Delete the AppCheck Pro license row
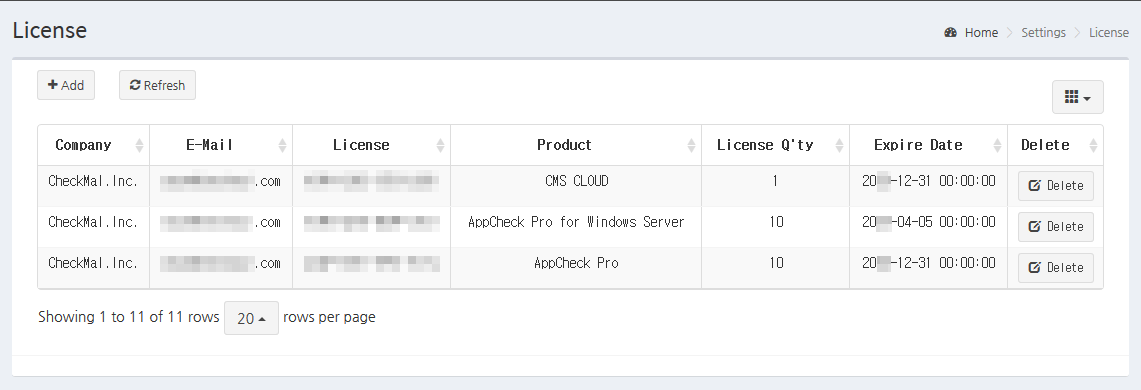 pyautogui.click(x=1055, y=268)
